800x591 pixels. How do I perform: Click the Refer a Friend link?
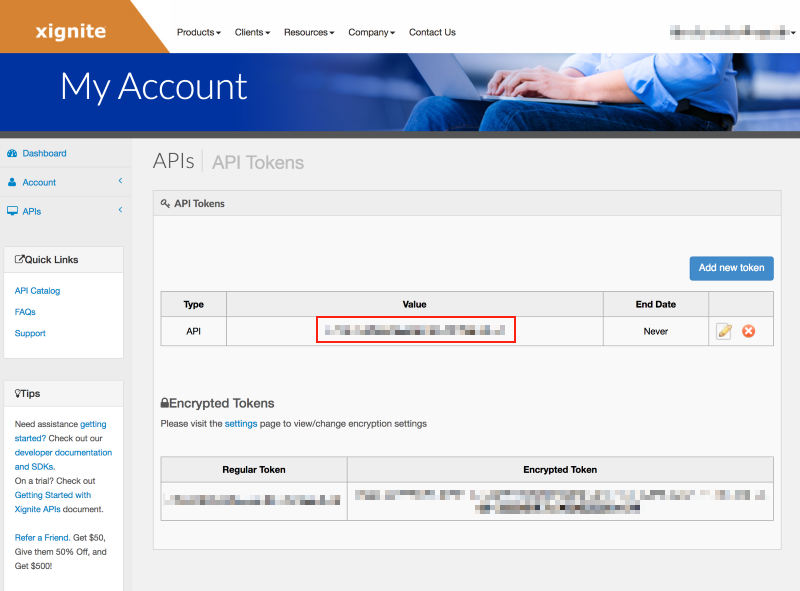tap(42, 537)
